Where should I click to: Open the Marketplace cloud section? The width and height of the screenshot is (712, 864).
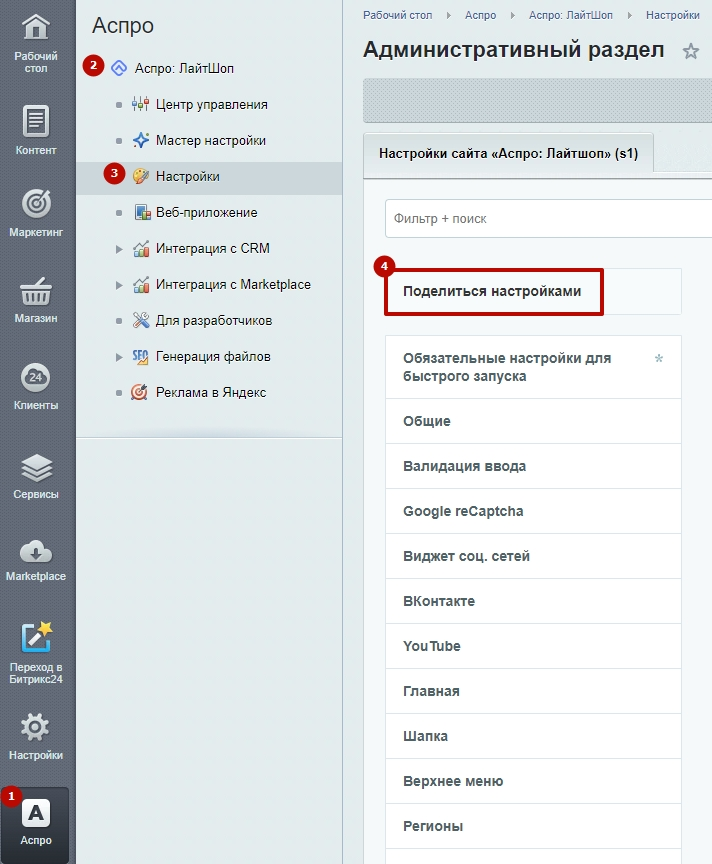[36, 561]
